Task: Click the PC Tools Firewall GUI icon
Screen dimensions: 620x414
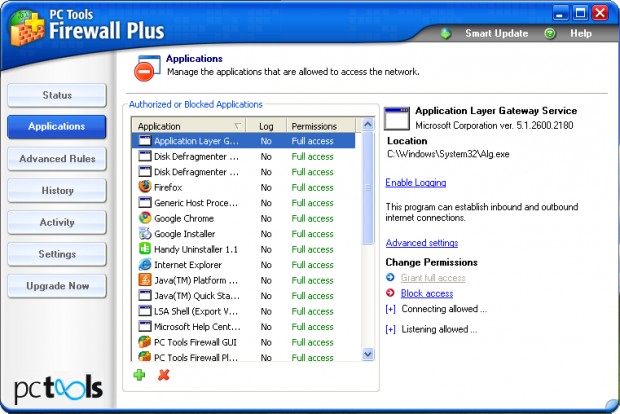Action: point(145,342)
